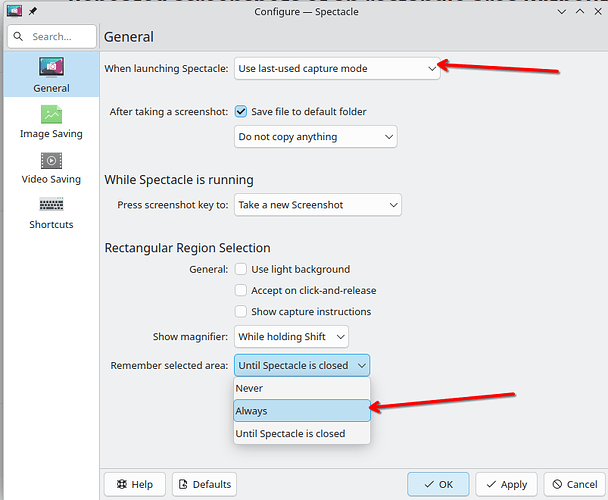The height and width of the screenshot is (500, 608).
Task: Open the Image Saving settings page
Action: point(51,122)
